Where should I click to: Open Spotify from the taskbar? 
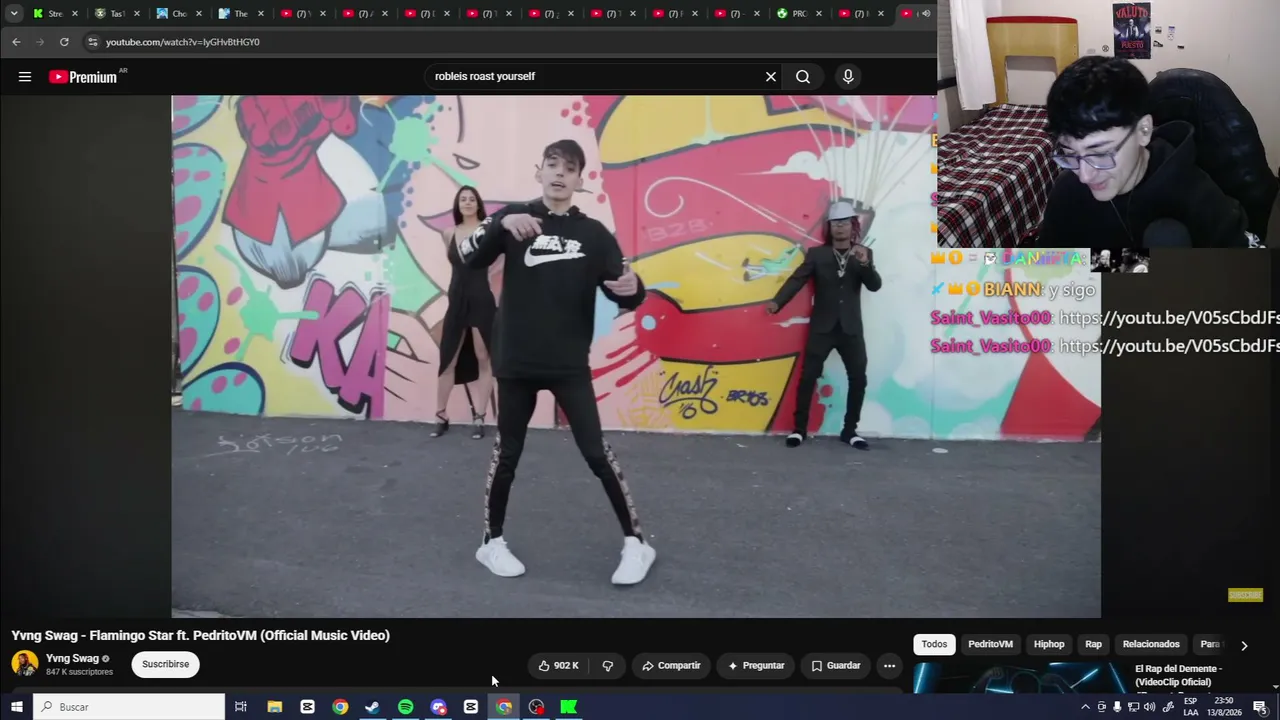pos(405,707)
